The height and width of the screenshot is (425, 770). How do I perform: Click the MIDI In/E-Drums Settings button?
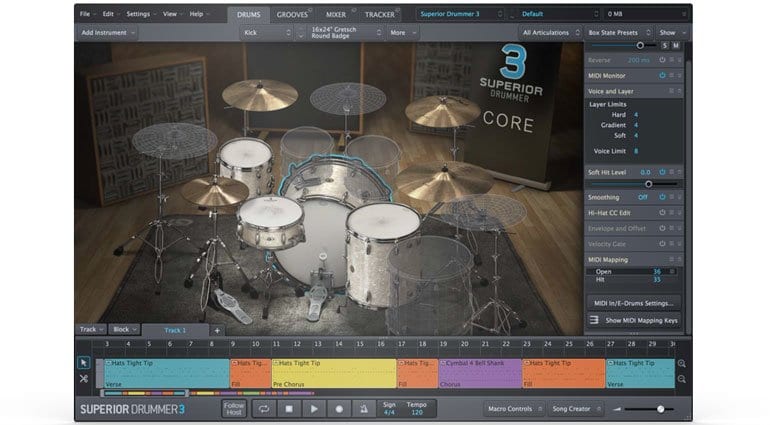tap(633, 303)
